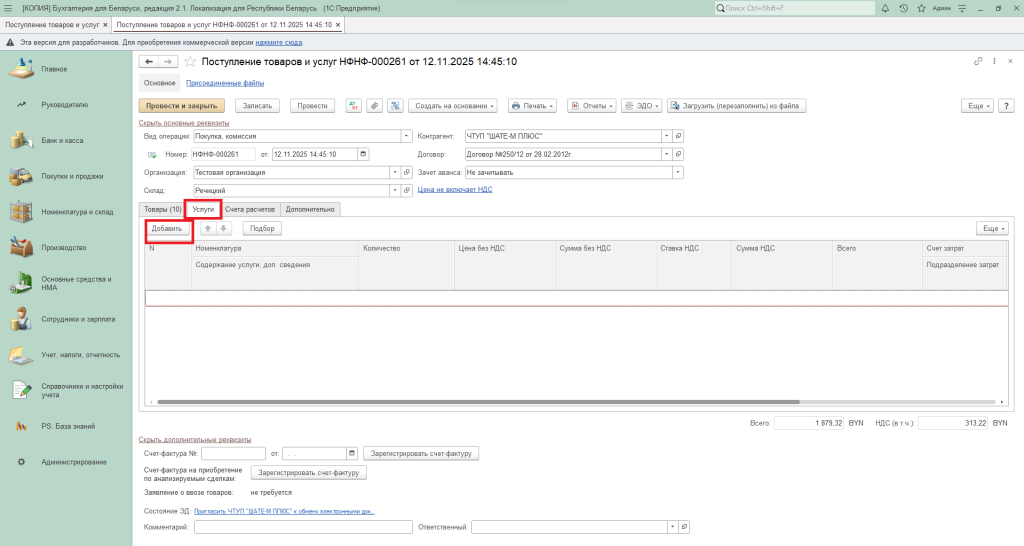This screenshot has width=1024, height=546.
Task: Click into the Комментарий input field
Action: pos(303,527)
